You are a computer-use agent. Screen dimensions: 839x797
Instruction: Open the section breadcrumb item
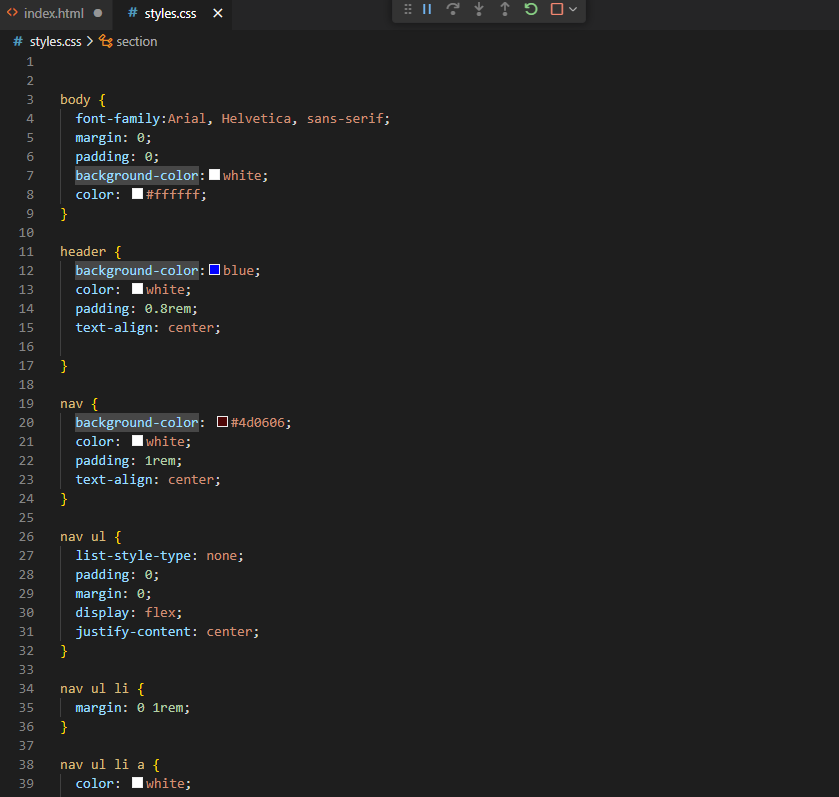136,41
